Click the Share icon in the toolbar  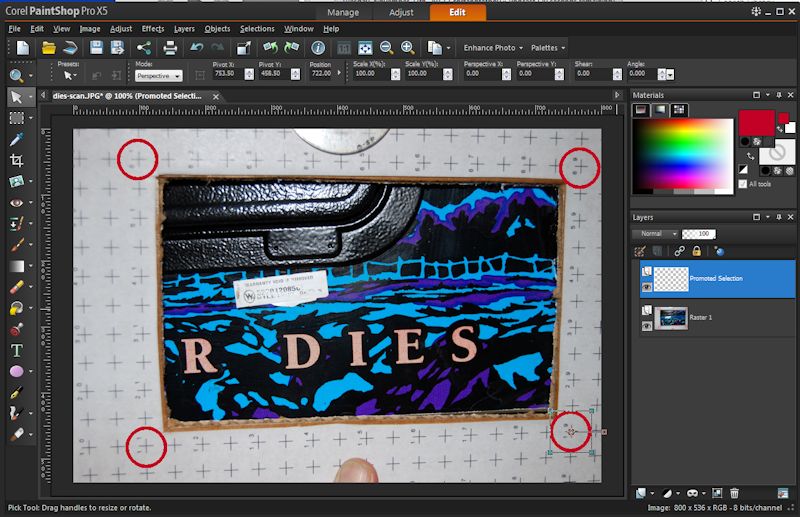tap(144, 48)
